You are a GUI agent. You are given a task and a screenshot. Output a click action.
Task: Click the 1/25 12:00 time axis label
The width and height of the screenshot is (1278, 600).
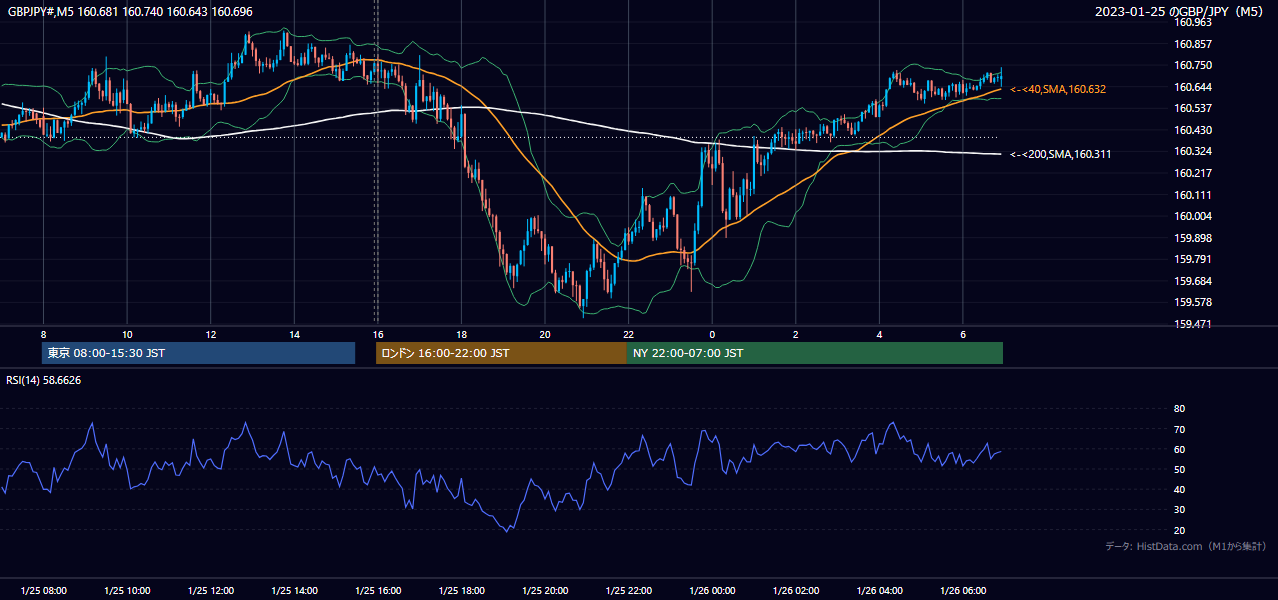coord(210,591)
